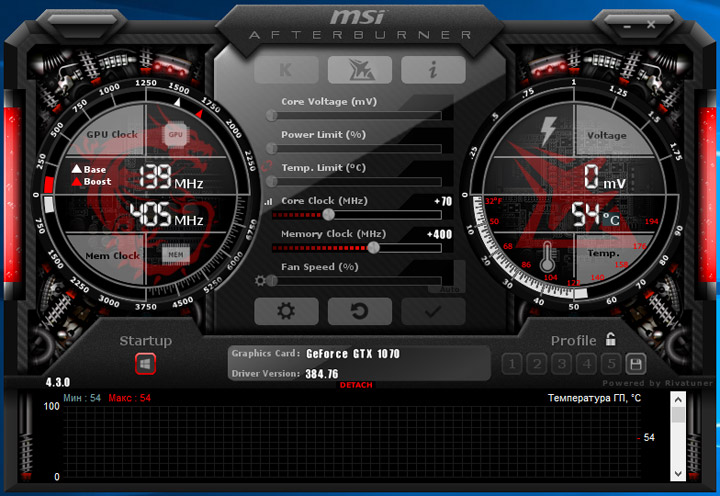The image size is (720, 496).
Task: Click the Core Clock slider knob
Action: (x=328, y=214)
